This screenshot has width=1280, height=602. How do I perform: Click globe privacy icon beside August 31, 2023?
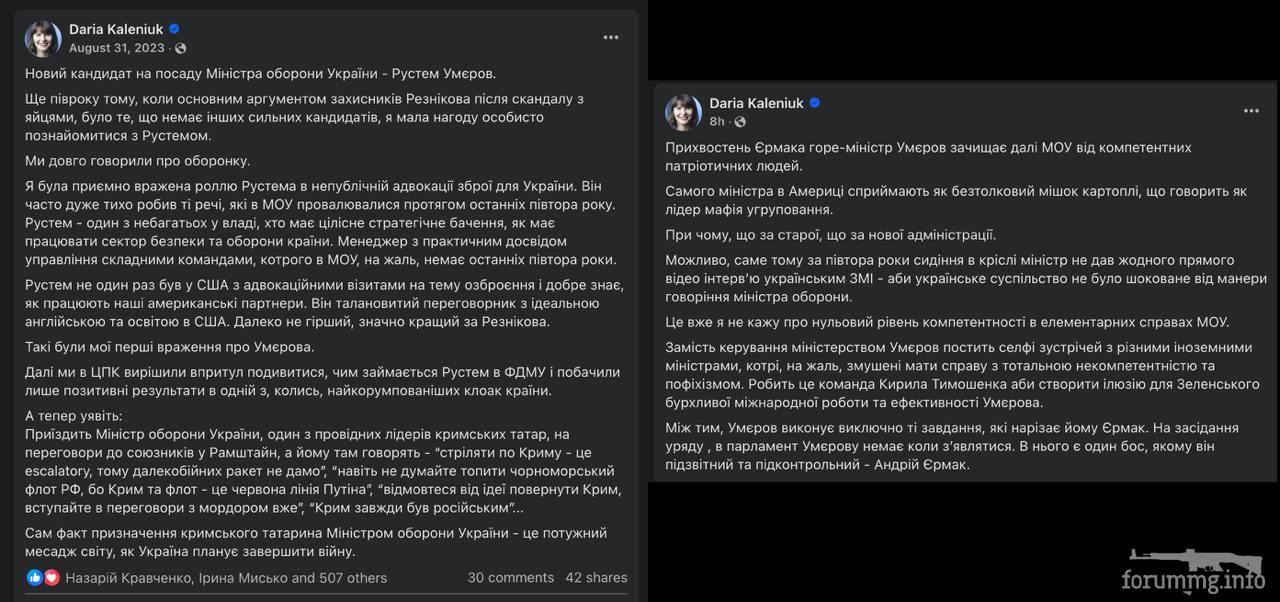(x=180, y=48)
